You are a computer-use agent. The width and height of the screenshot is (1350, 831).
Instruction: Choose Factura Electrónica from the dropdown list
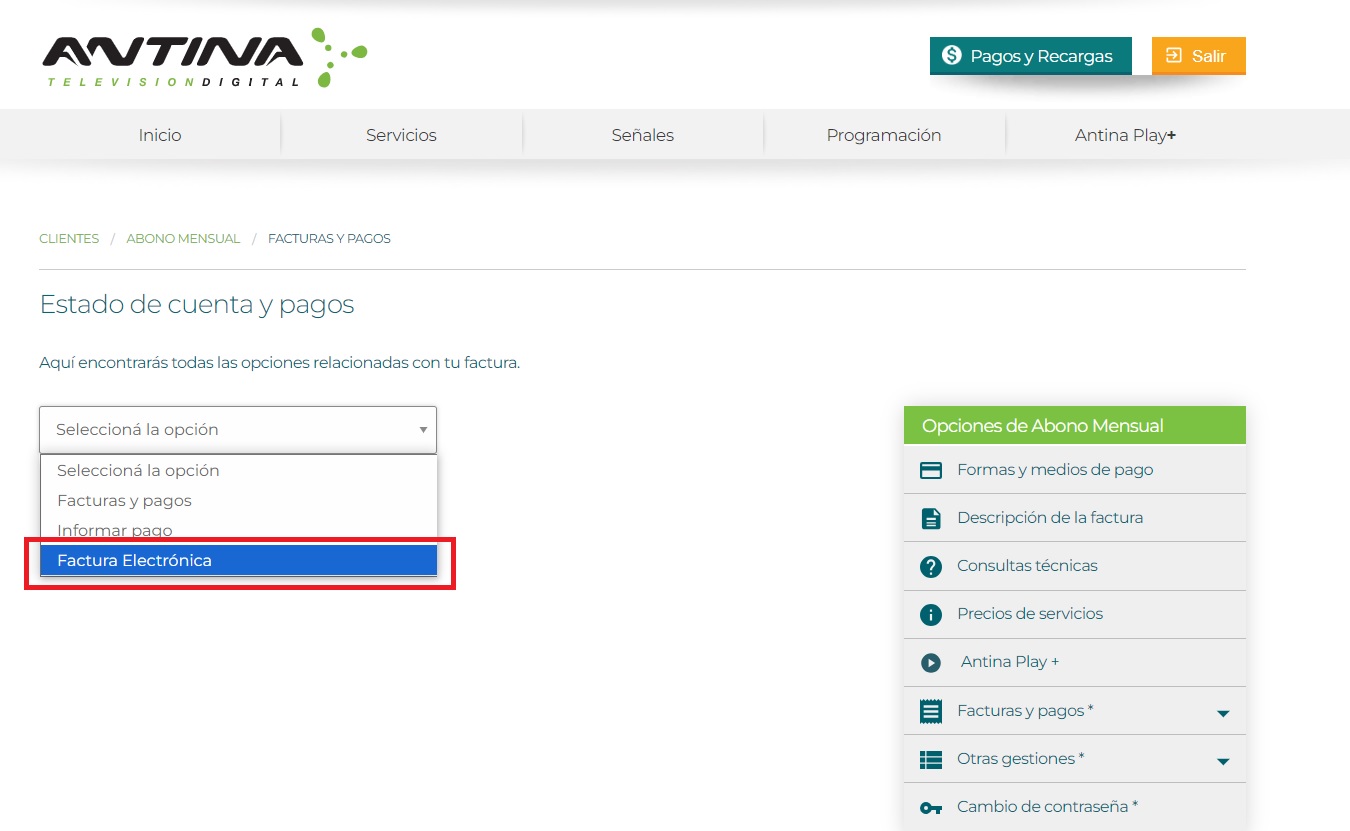238,561
